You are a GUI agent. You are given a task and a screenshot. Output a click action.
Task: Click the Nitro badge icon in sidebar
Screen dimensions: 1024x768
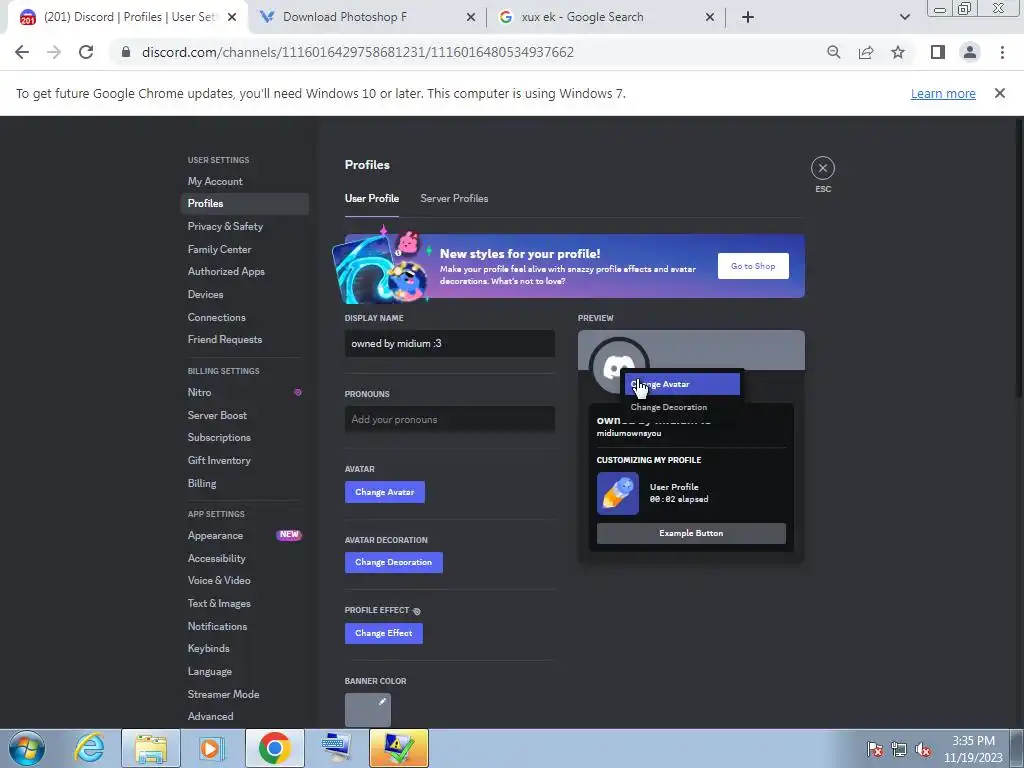coord(298,392)
